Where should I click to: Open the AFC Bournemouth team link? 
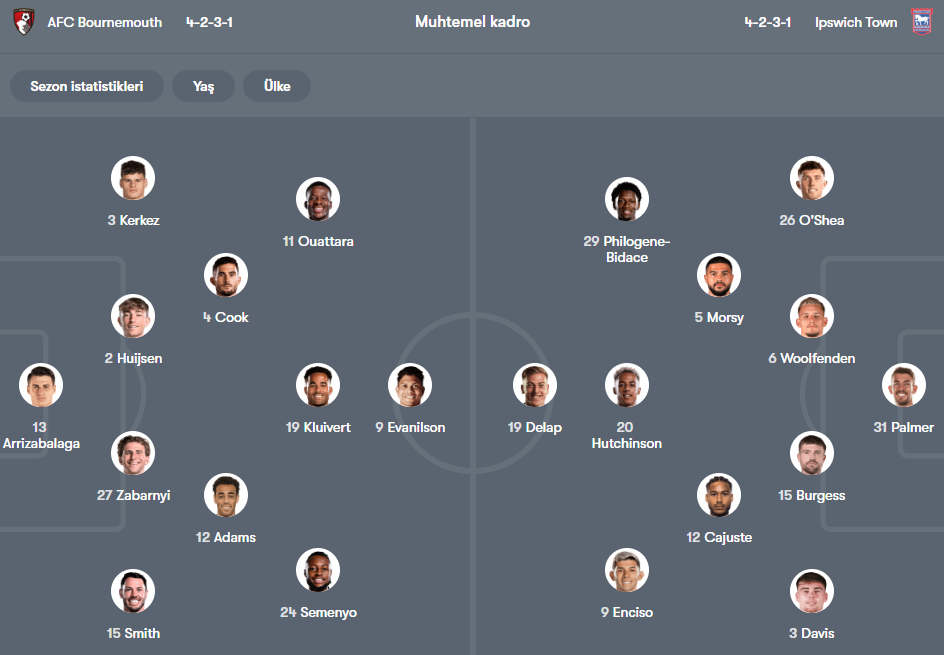[105, 22]
